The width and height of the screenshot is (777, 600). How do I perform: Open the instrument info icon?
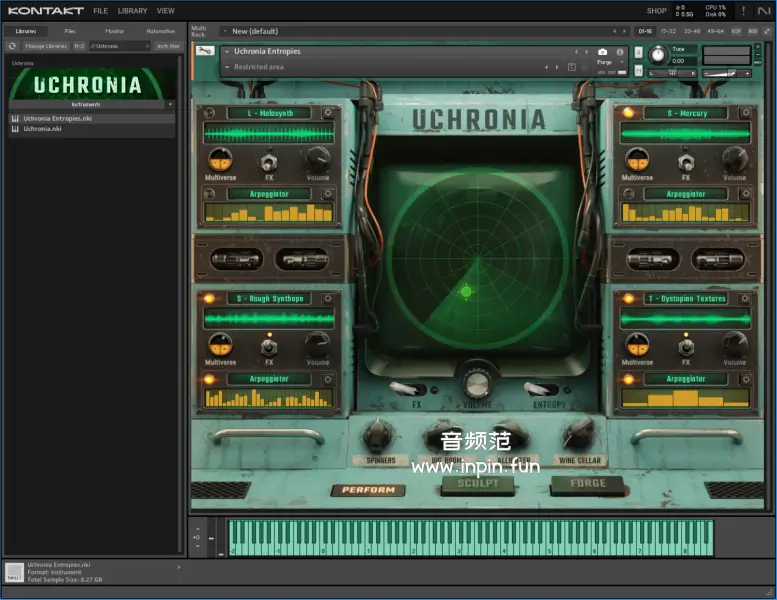tap(620, 52)
